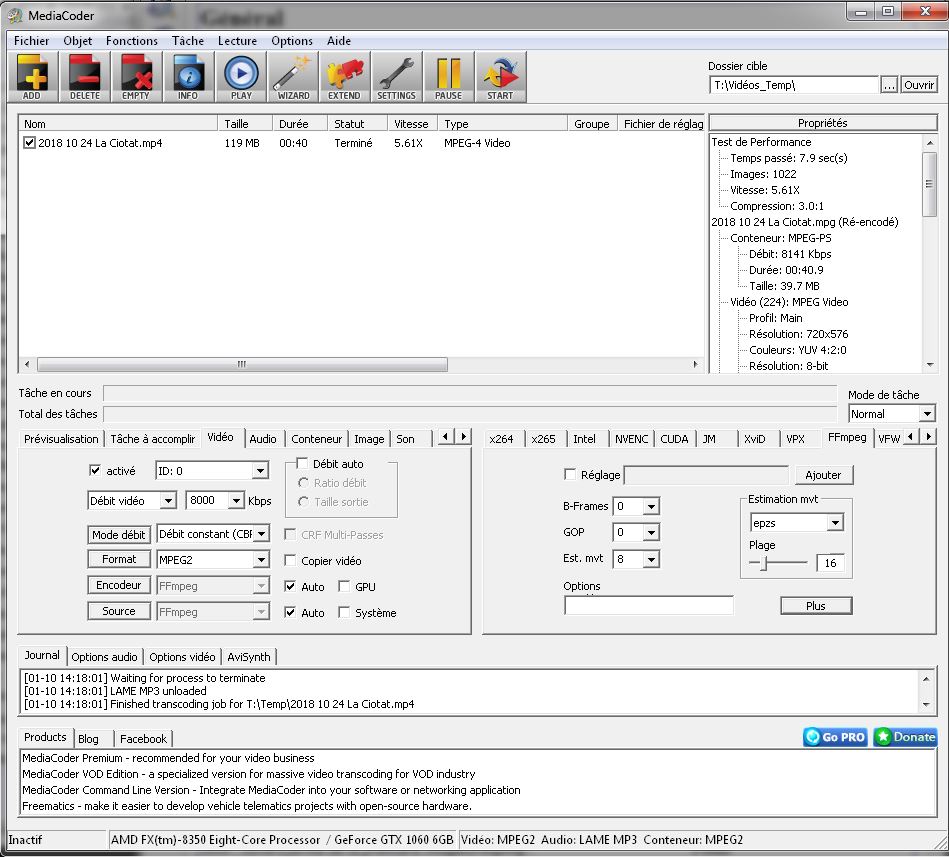Open the SETTINGS wrench icon
Image resolution: width=949 pixels, height=857 pixels.
coord(396,77)
